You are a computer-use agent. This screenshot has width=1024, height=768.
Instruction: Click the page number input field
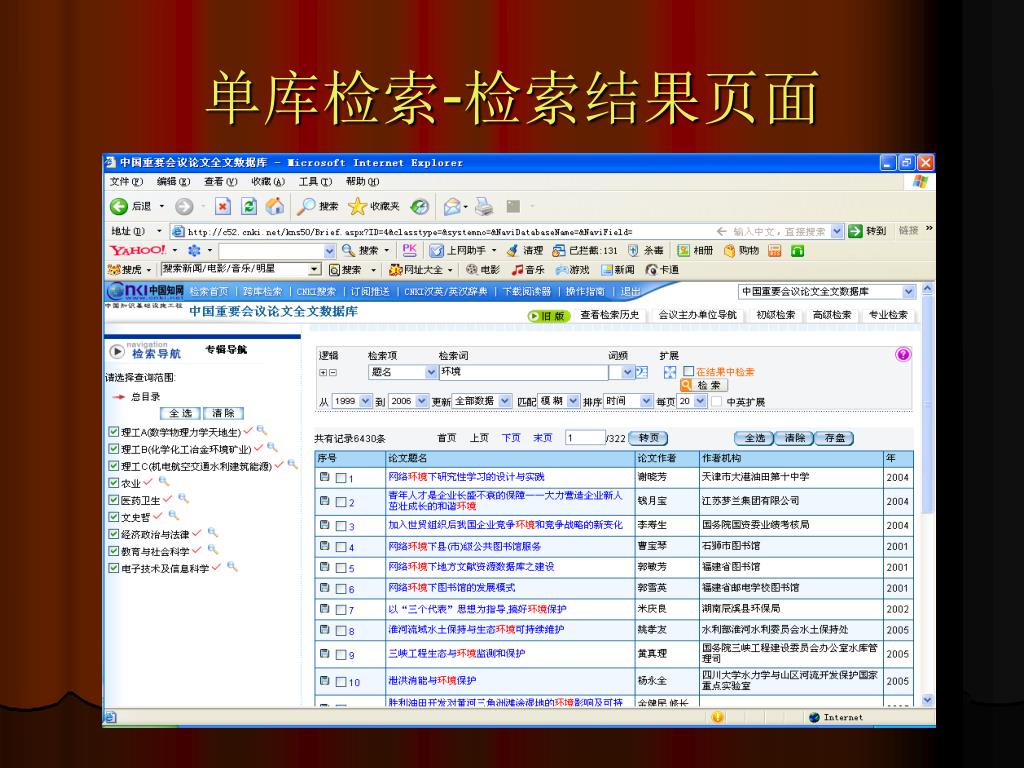click(x=583, y=438)
